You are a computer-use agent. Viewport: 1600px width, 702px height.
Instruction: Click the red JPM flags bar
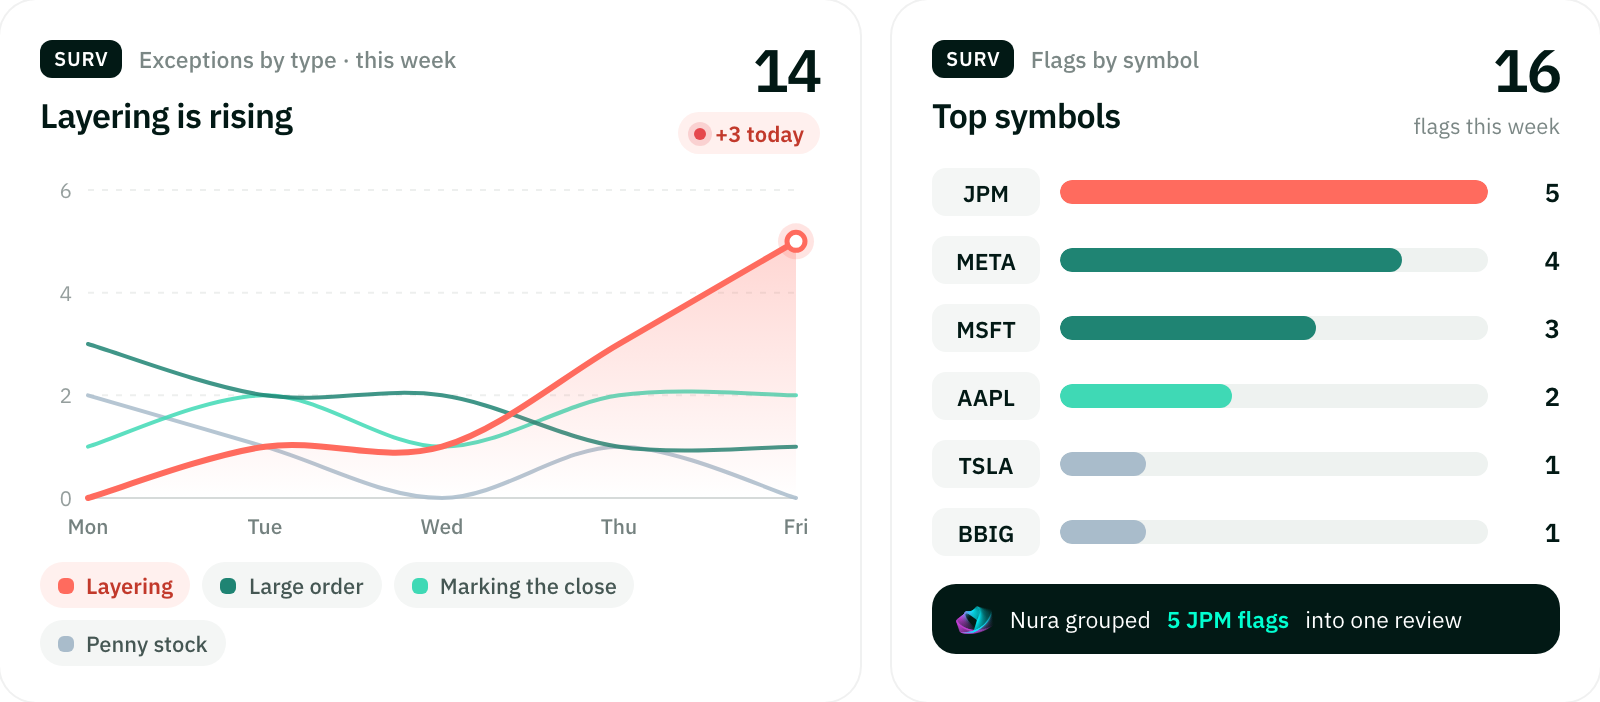coord(1274,192)
